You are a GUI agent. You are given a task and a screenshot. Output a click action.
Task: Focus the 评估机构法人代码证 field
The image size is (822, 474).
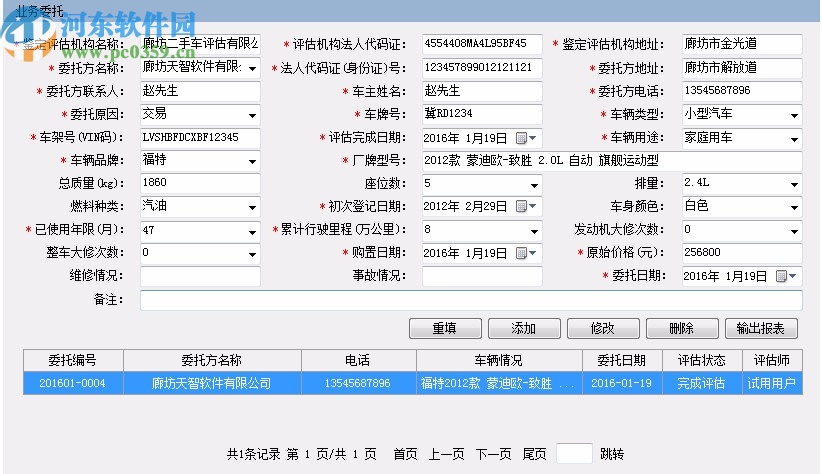tap(482, 44)
